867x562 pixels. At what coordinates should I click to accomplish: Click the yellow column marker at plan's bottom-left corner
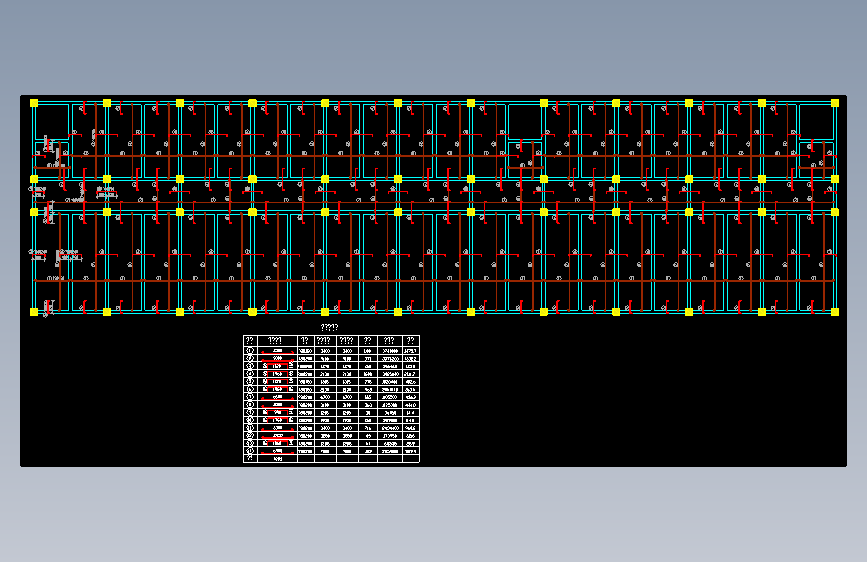click(34, 312)
